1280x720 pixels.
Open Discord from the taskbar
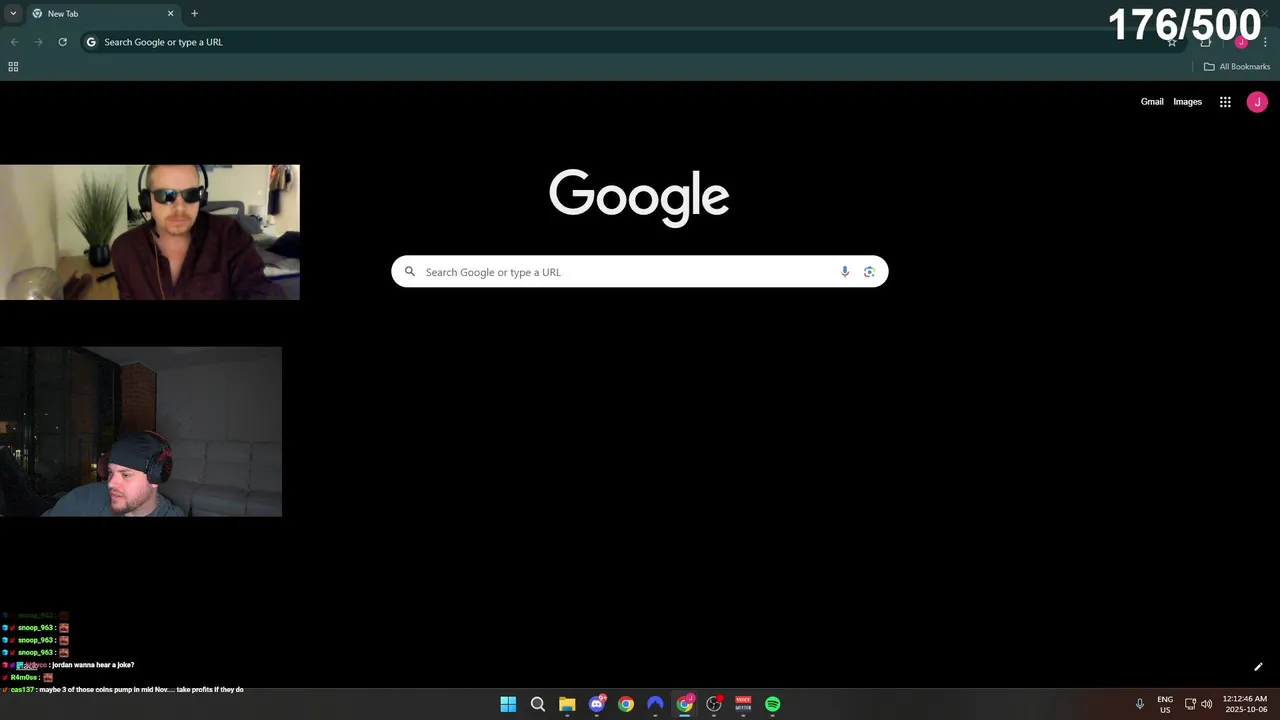click(597, 704)
